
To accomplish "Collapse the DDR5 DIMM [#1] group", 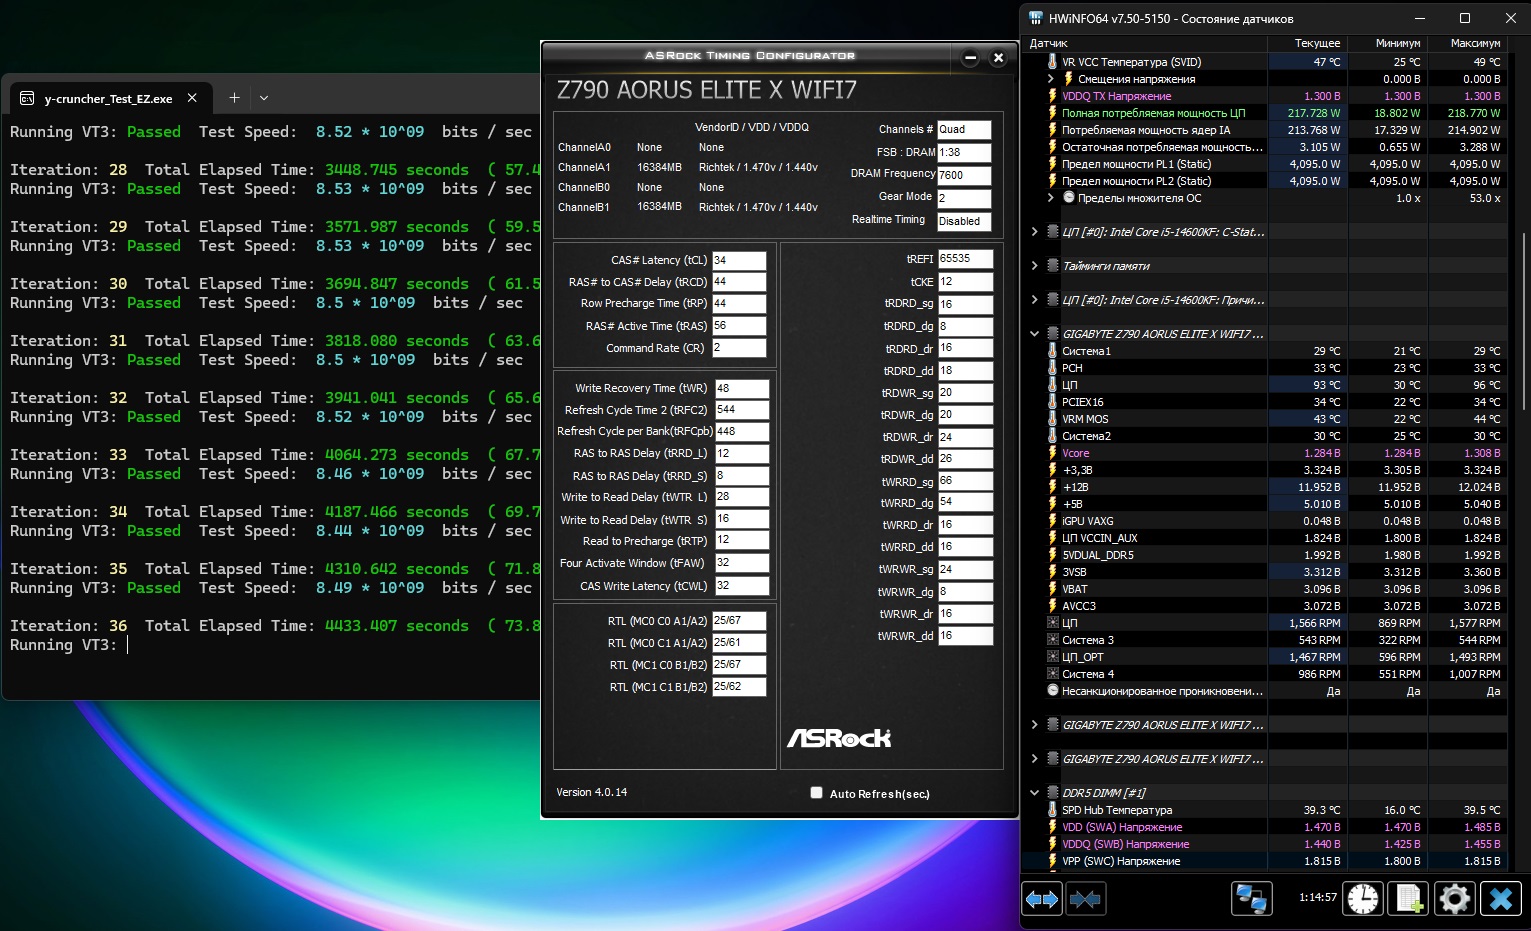I will 1034,793.
